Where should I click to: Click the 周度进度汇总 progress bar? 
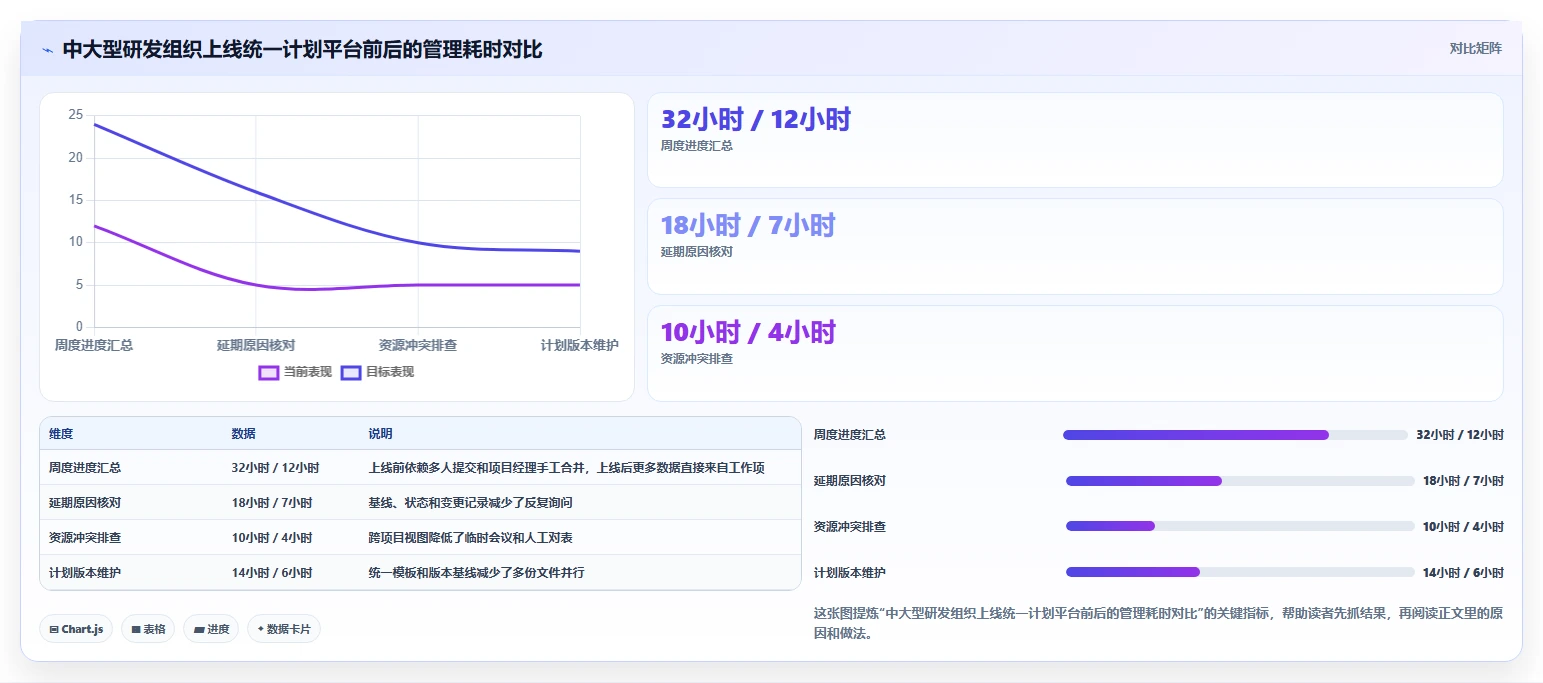pyautogui.click(x=1235, y=435)
